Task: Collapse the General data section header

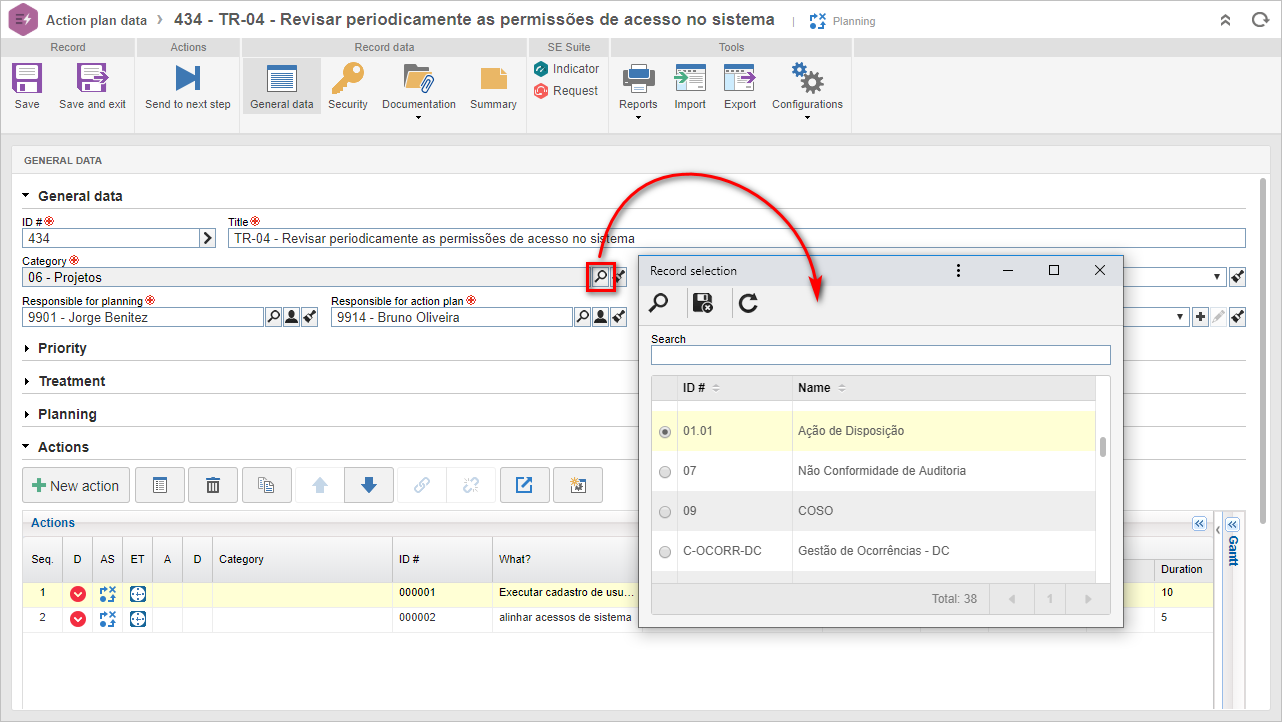Action: coord(72,196)
